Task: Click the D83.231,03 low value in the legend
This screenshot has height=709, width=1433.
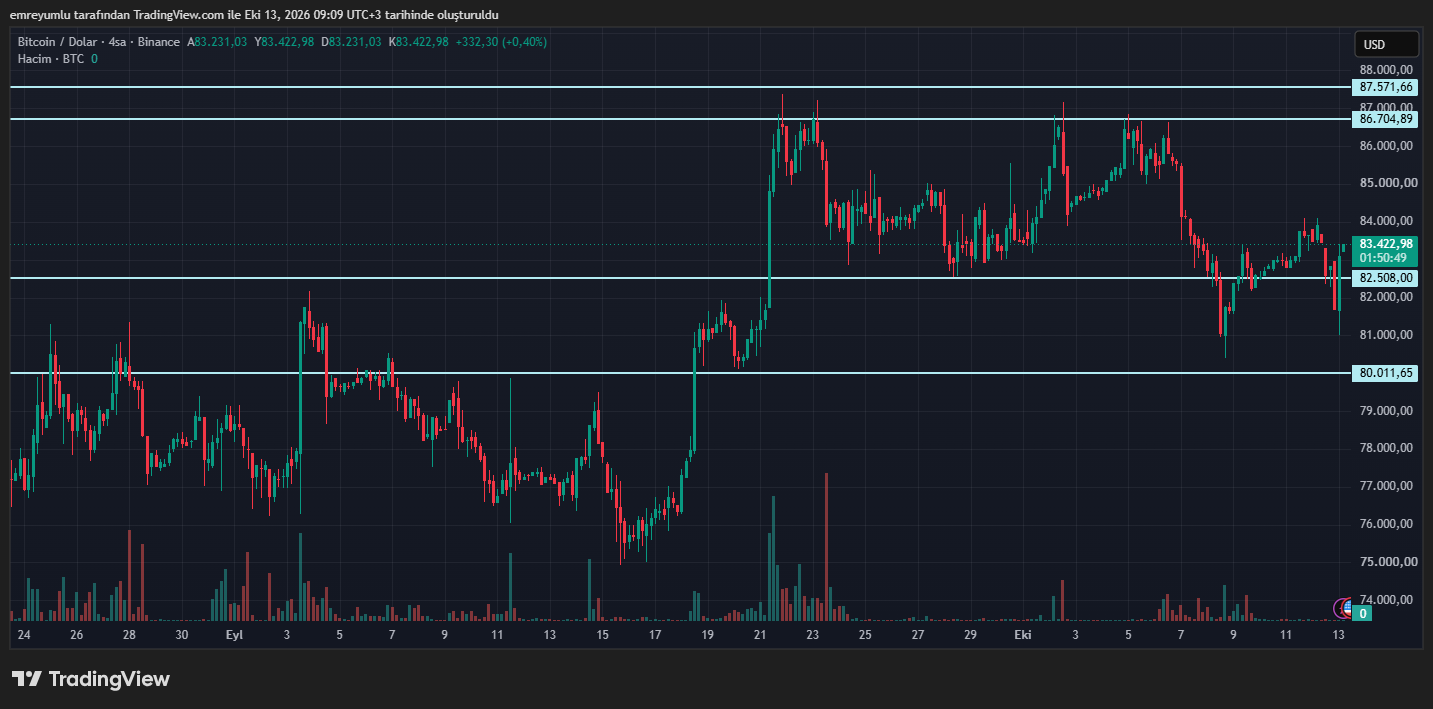Action: click(351, 42)
